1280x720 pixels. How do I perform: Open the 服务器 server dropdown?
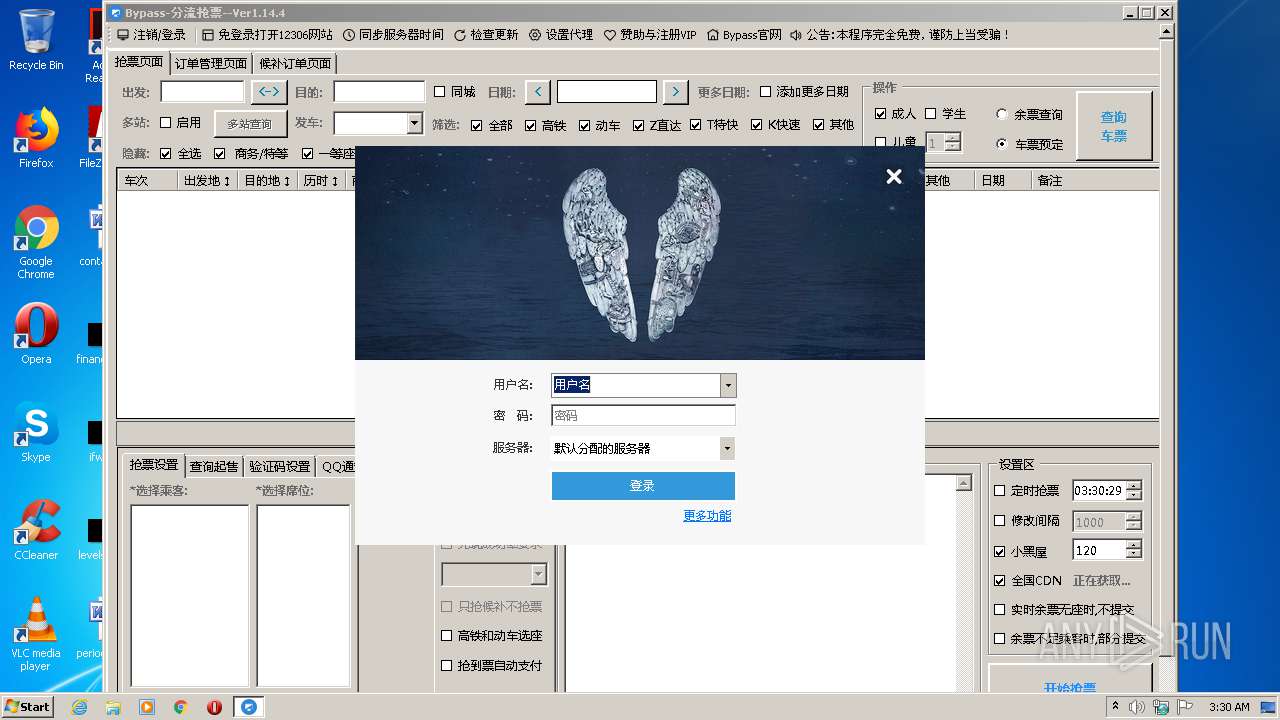(x=728, y=448)
